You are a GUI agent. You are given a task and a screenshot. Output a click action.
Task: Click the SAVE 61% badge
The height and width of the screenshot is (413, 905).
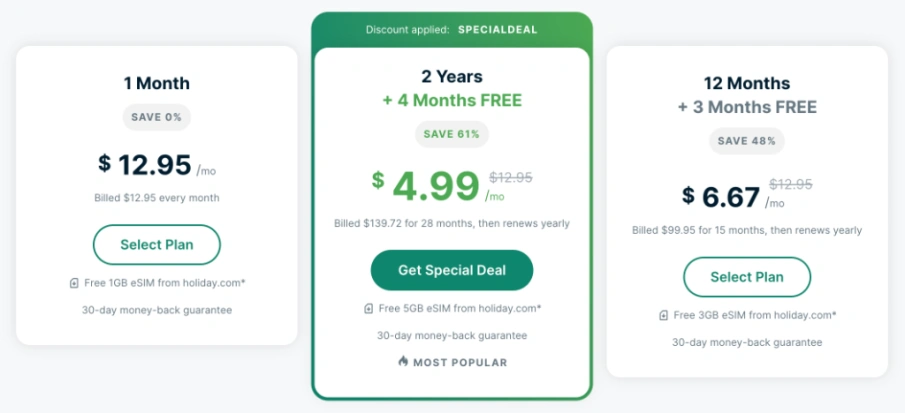[451, 134]
